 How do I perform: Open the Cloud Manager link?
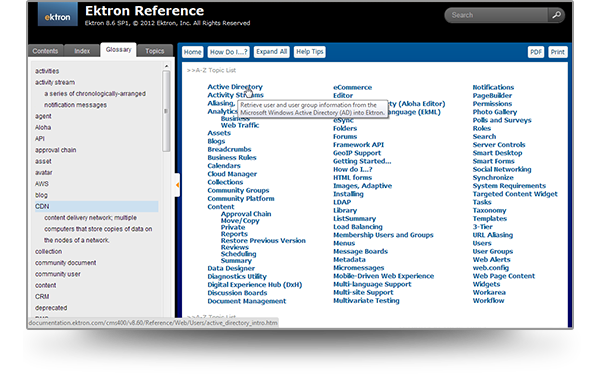232,174
